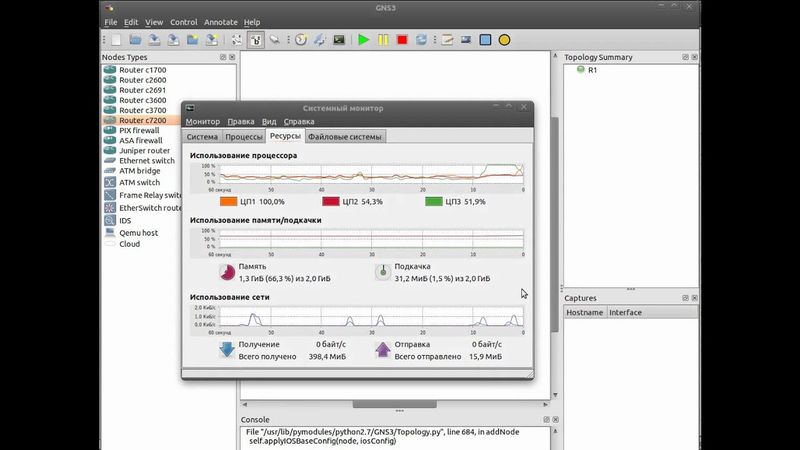Select Juniper router node type
This screenshot has width=800, height=450.
[x=144, y=151]
